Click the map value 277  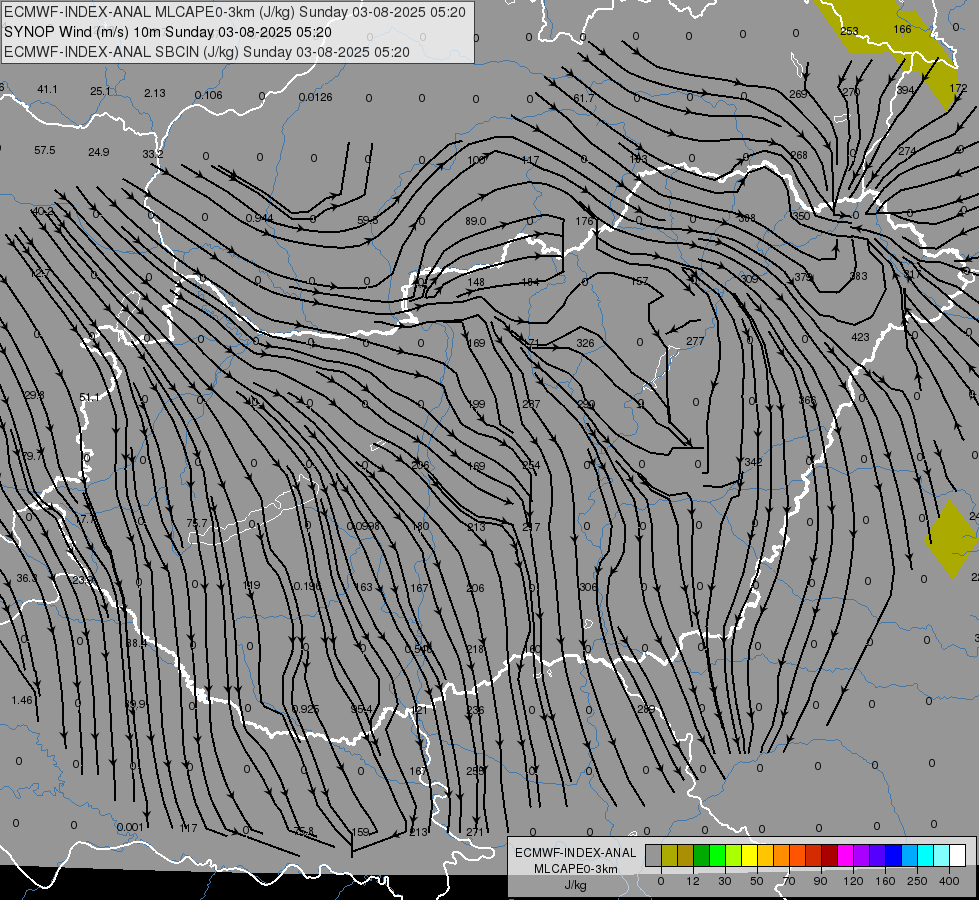click(x=695, y=341)
